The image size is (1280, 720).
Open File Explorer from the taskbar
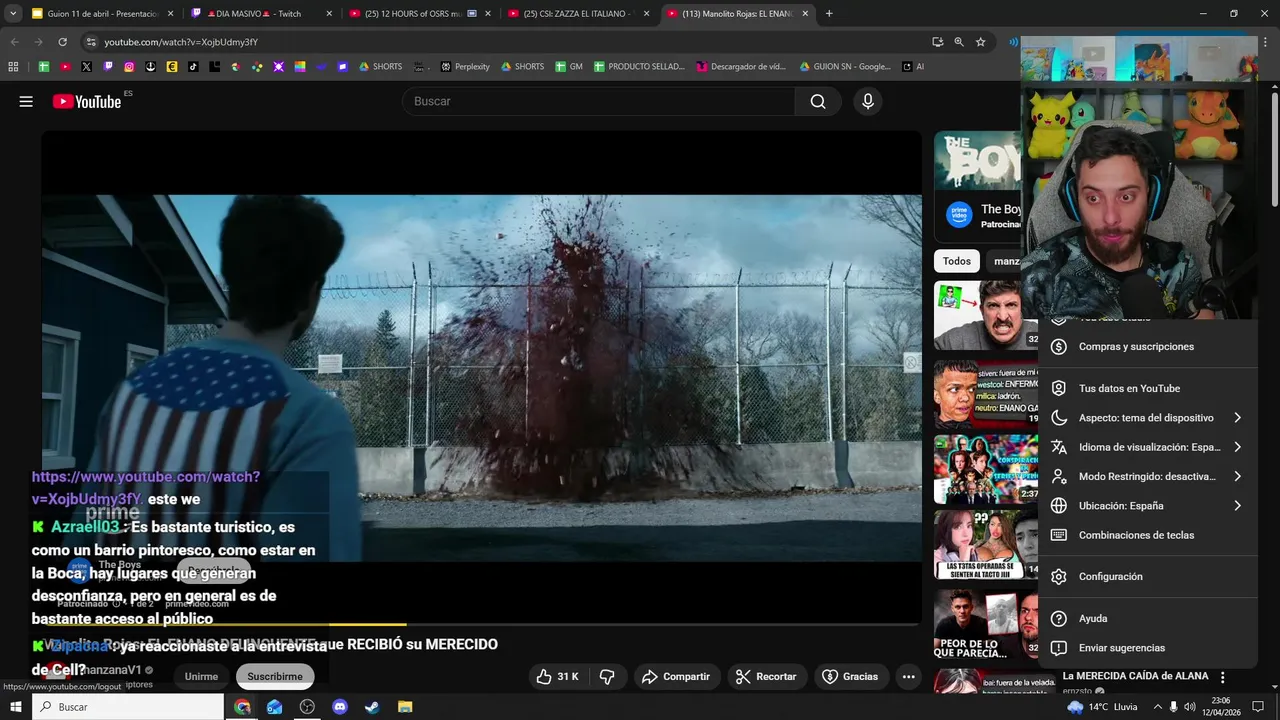pyautogui.click(x=405, y=707)
